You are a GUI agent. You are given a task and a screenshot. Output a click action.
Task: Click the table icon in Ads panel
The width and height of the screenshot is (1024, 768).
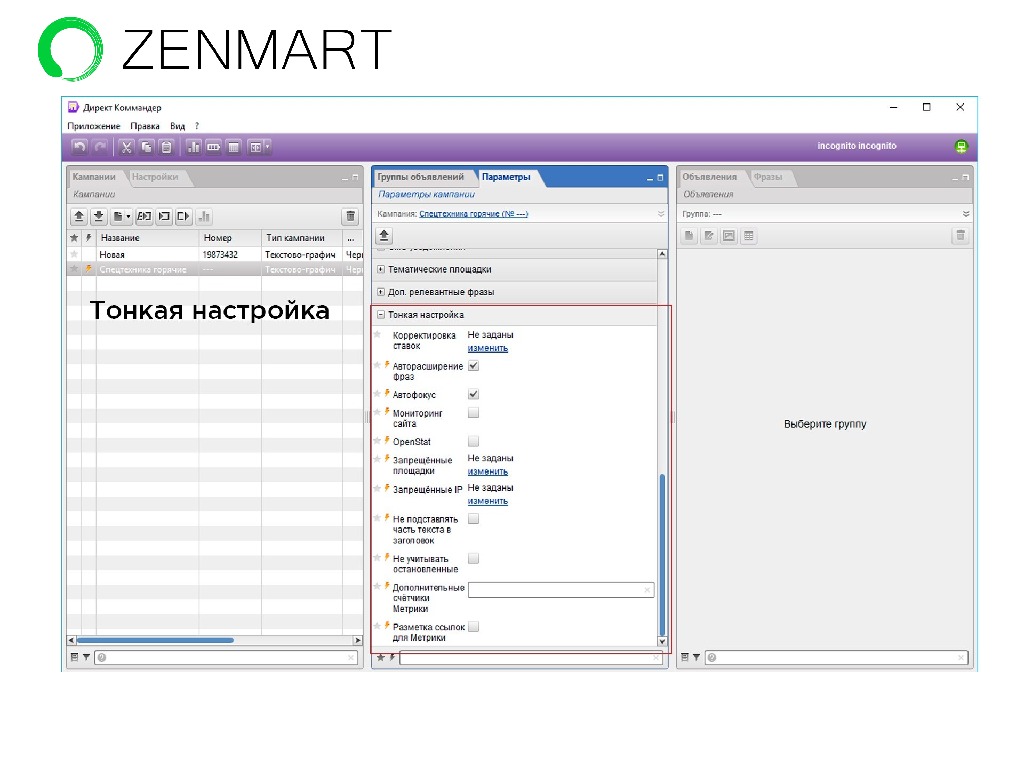coord(749,236)
